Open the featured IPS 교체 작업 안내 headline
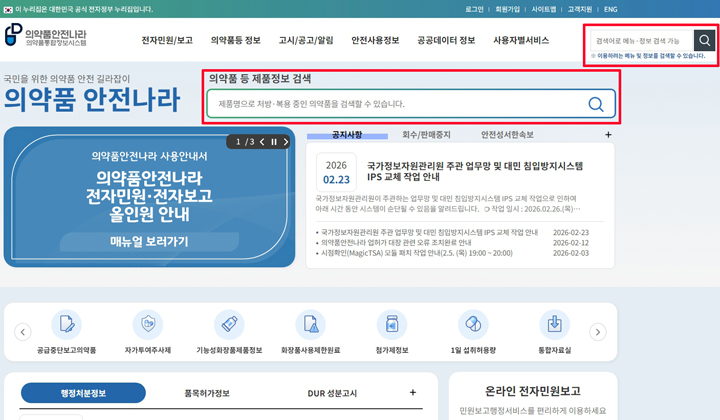Viewport: 720px width, 420px height. (x=475, y=171)
